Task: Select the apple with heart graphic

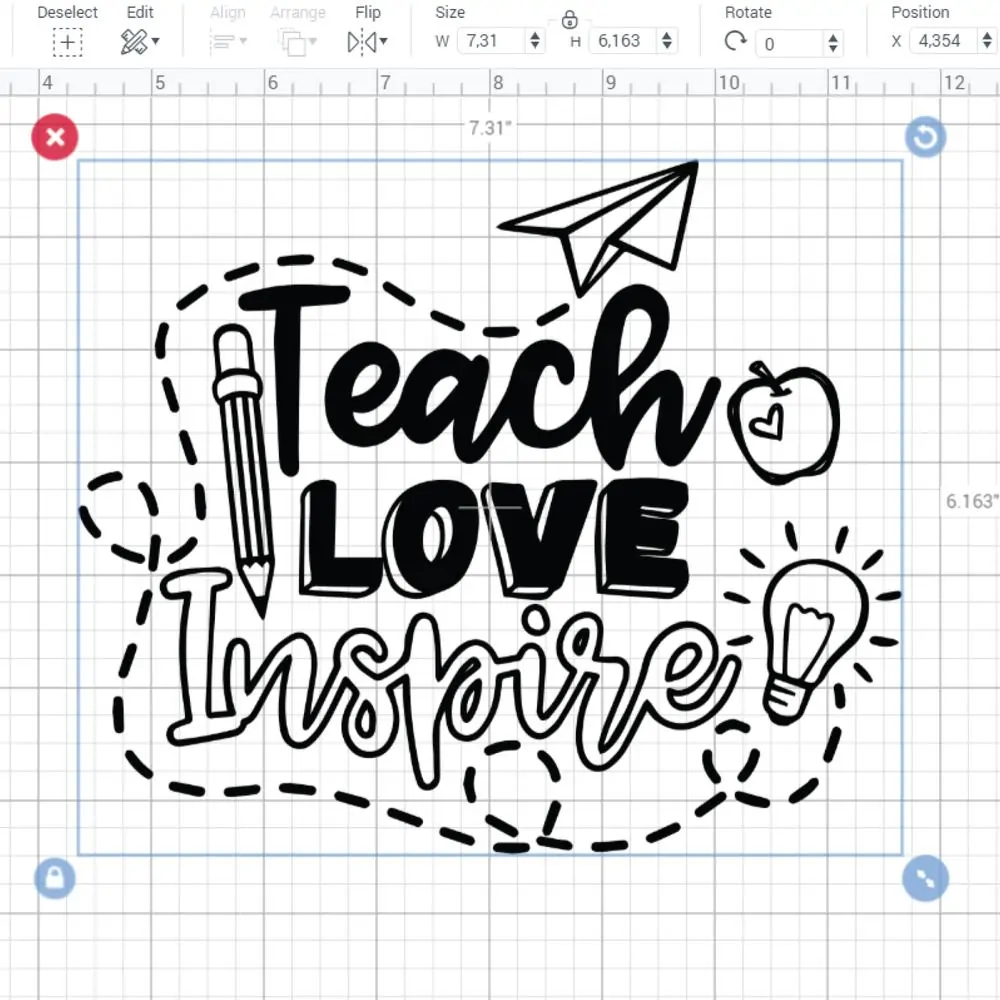Action: pos(783,422)
